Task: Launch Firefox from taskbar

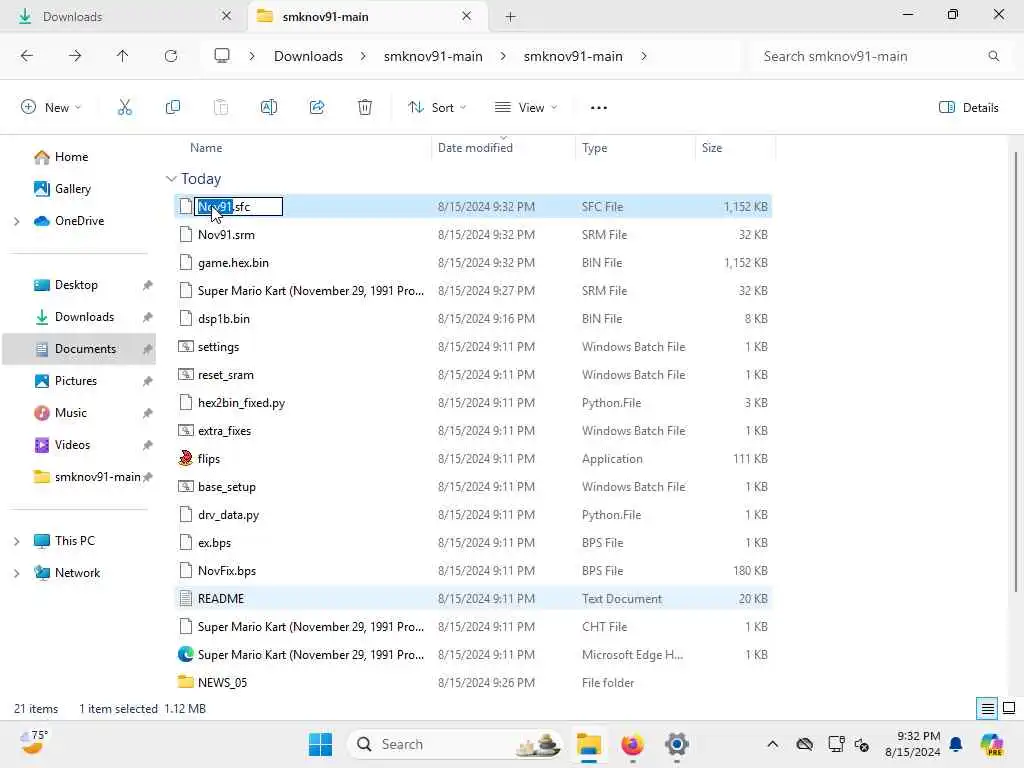Action: coord(632,744)
